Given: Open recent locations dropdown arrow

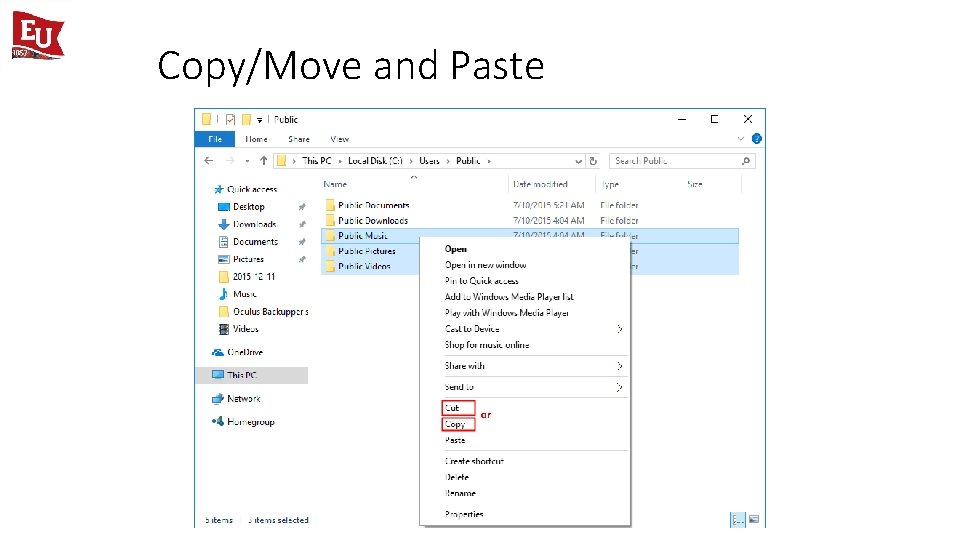Looking at the screenshot, I should pyautogui.click(x=247, y=161).
